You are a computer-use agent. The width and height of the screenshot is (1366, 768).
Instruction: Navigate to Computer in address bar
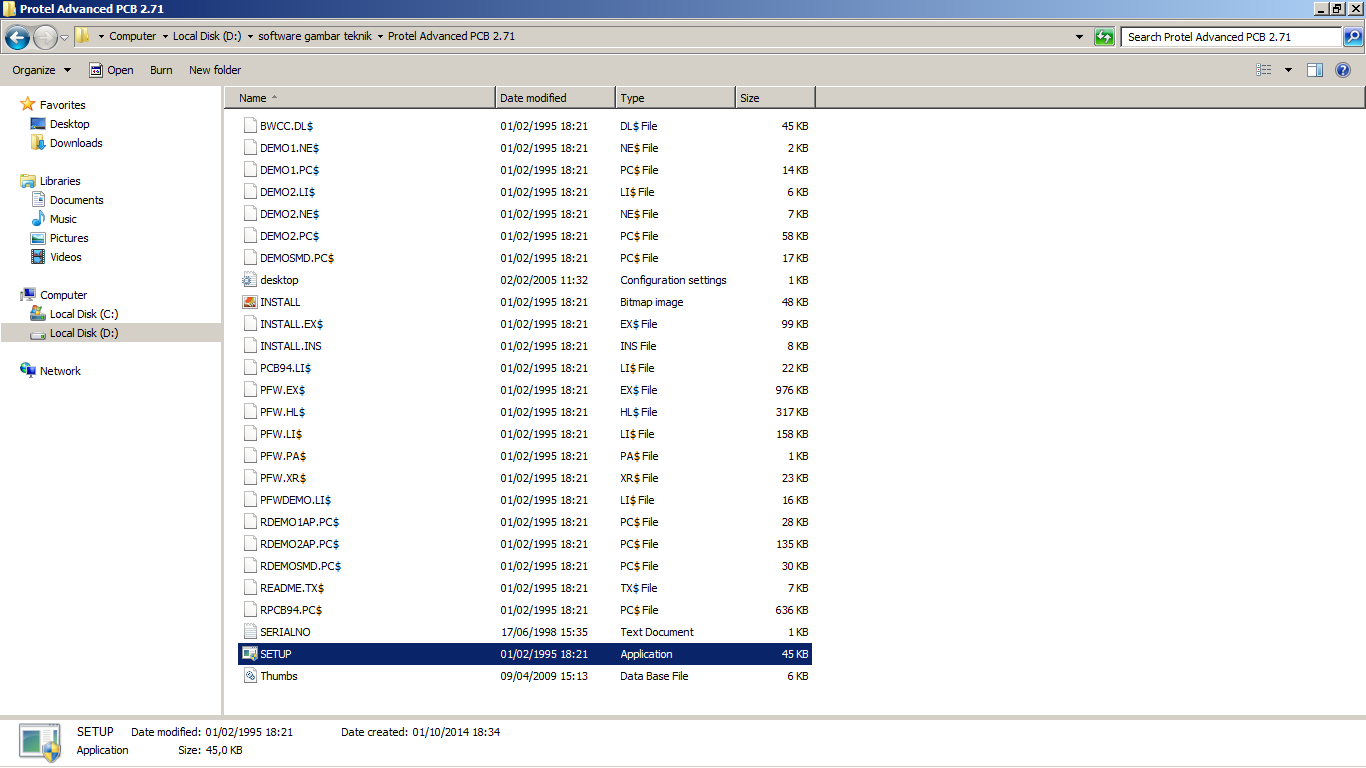coord(133,37)
